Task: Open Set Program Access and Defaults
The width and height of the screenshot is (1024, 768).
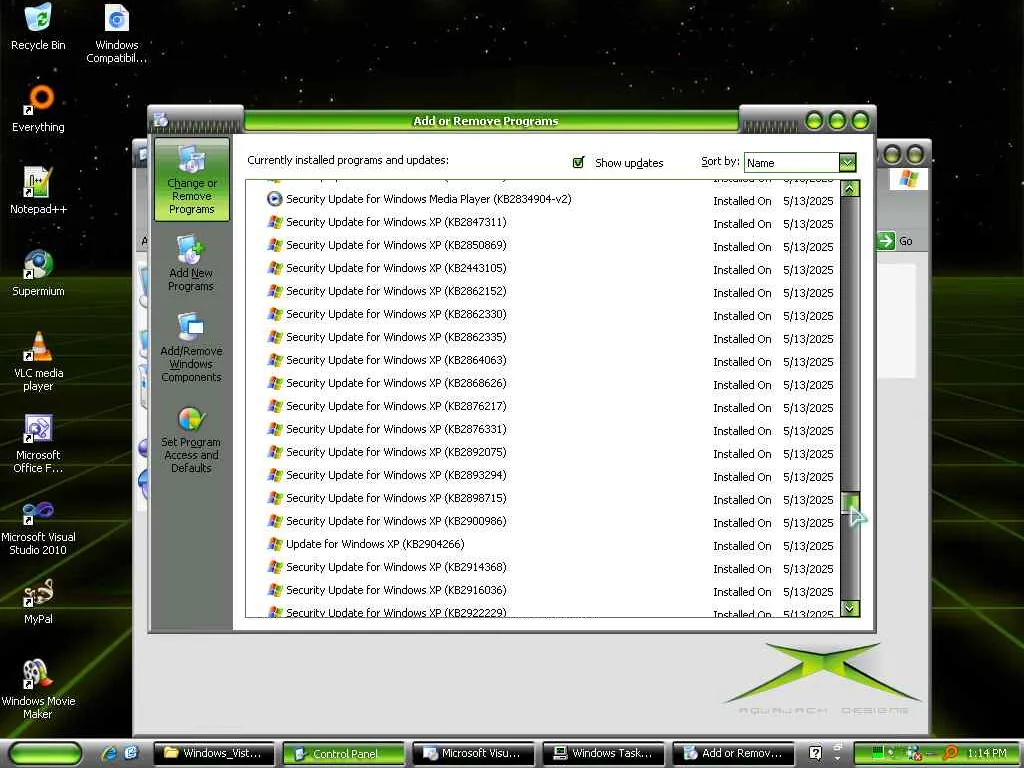Action: pos(191,438)
